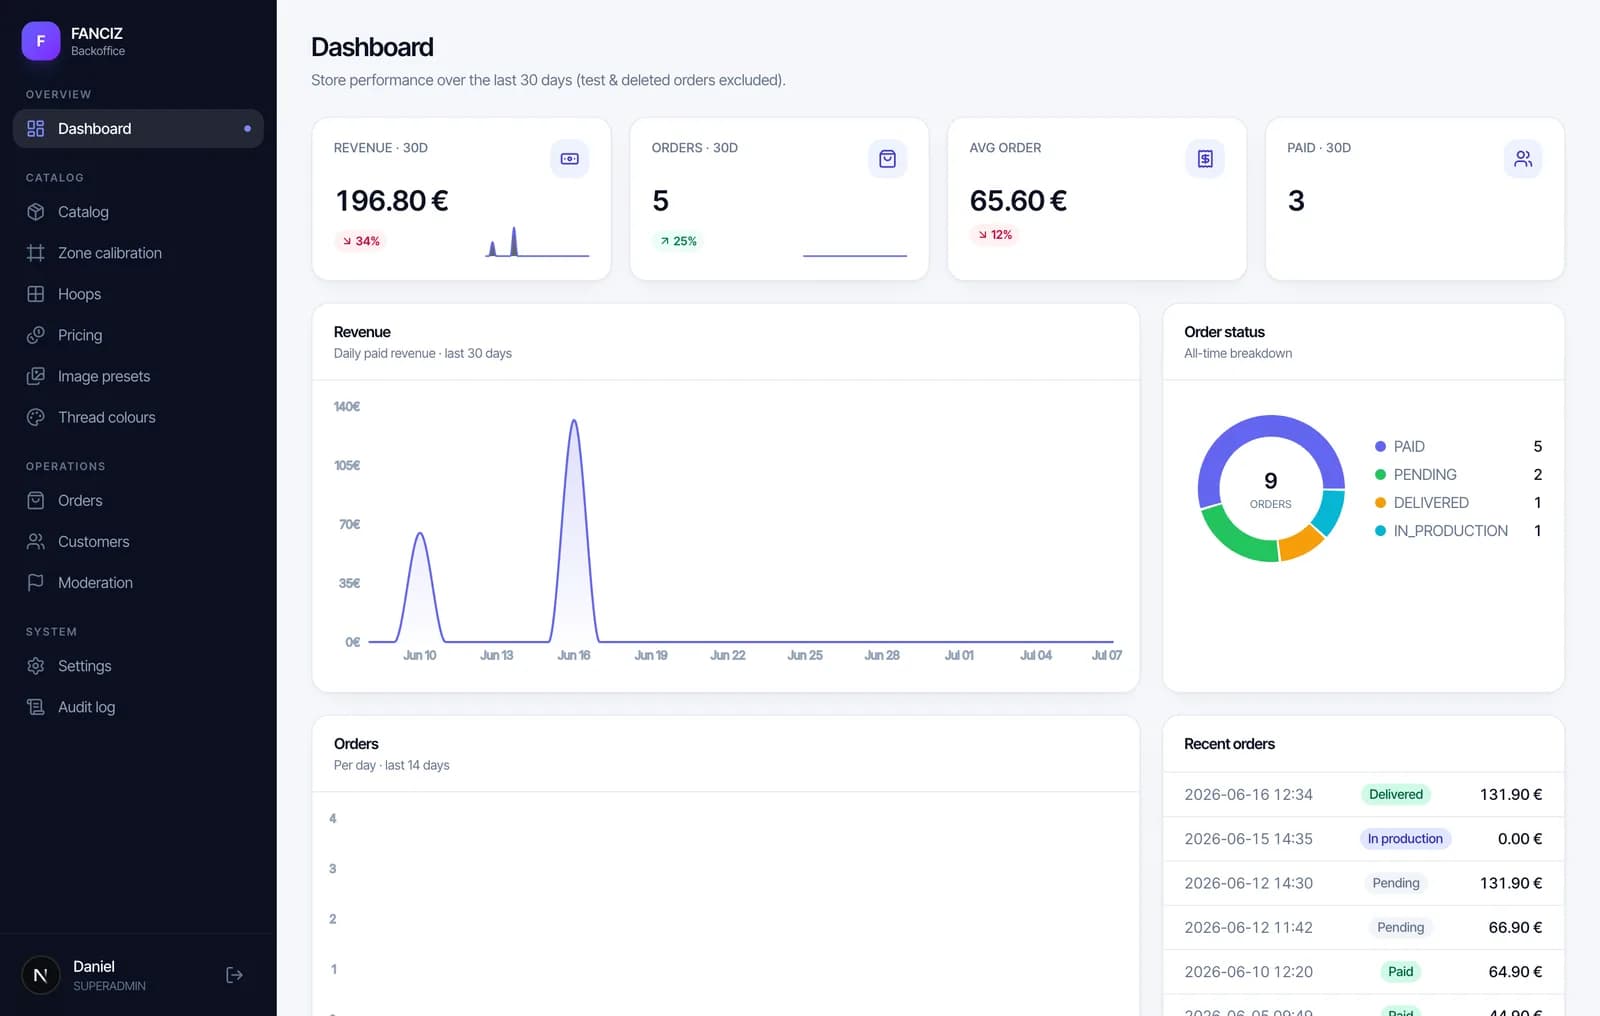Click the IN_PRODUCTION teal legend dot
Viewport: 1600px width, 1016px height.
[x=1380, y=531]
